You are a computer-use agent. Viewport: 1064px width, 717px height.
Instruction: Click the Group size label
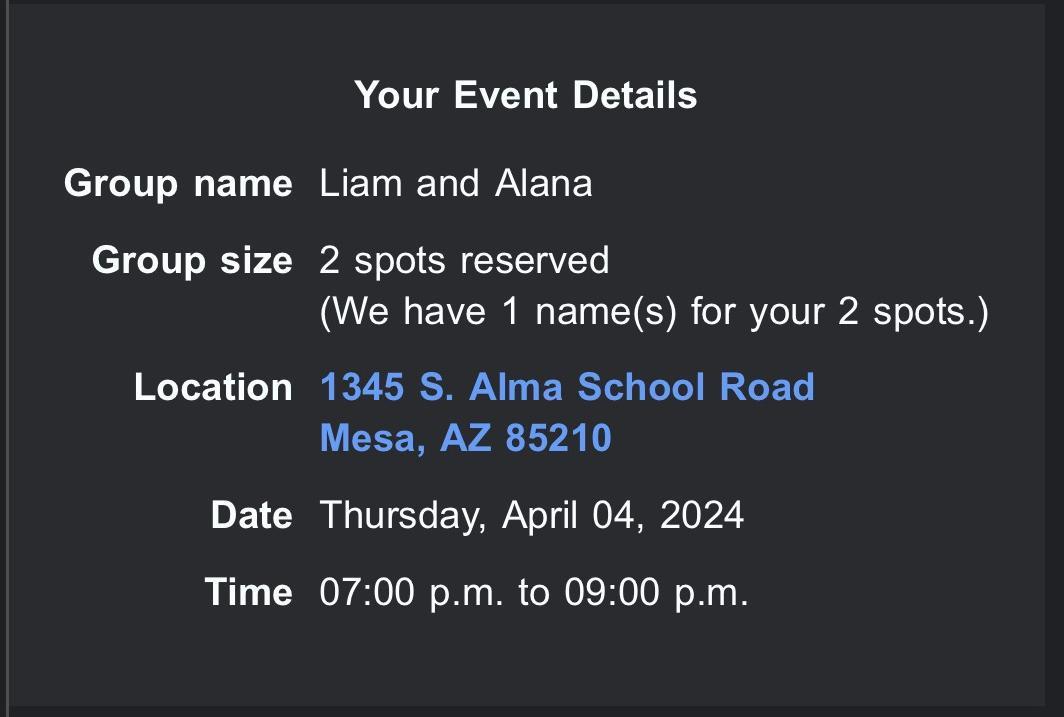(192, 260)
